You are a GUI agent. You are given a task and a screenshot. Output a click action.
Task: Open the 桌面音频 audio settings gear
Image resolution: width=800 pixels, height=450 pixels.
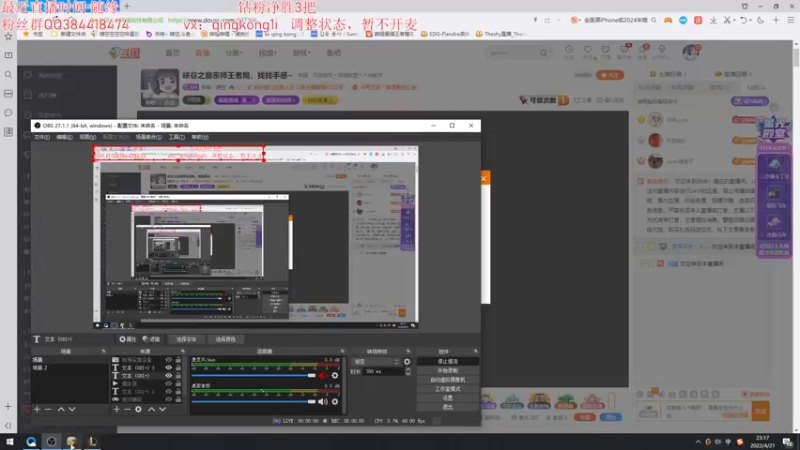(335, 402)
